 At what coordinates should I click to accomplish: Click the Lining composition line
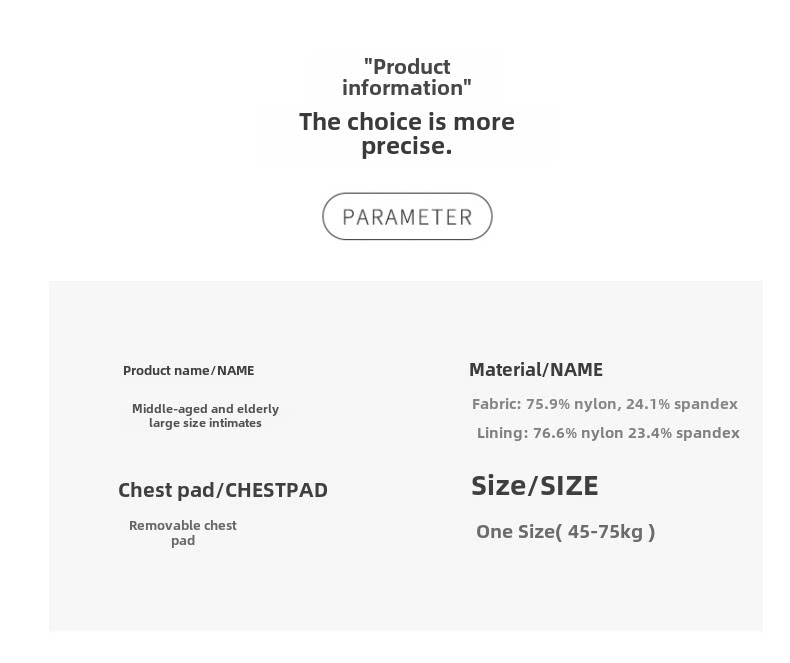coord(608,433)
